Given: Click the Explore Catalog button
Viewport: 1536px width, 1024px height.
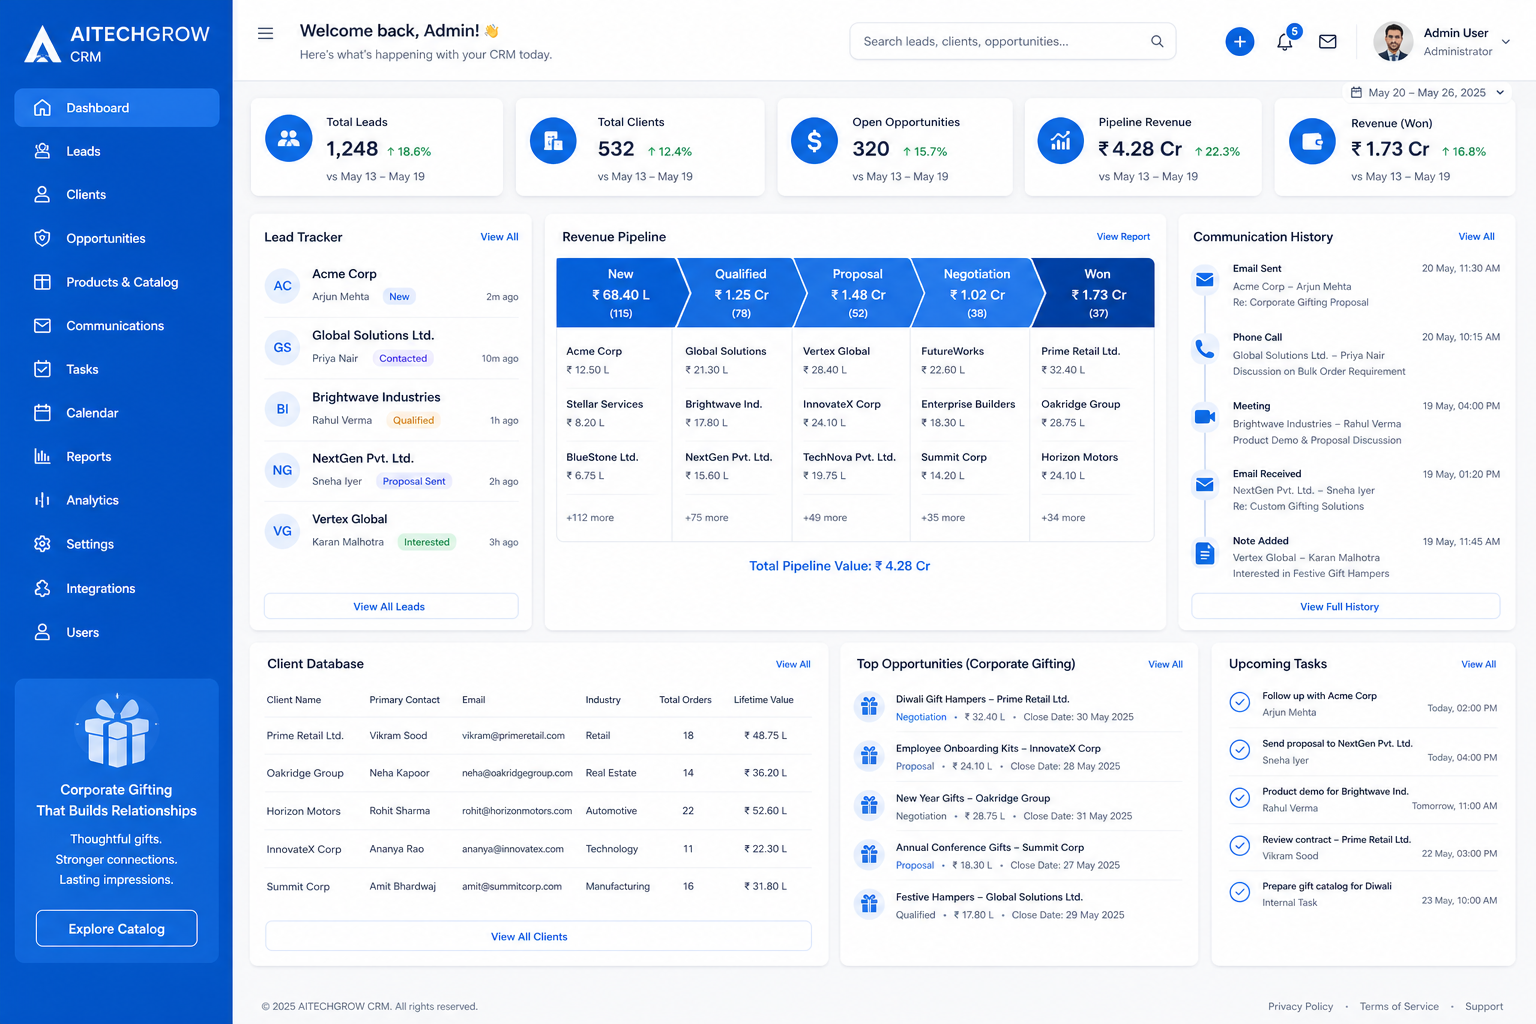Looking at the screenshot, I should coord(117,928).
